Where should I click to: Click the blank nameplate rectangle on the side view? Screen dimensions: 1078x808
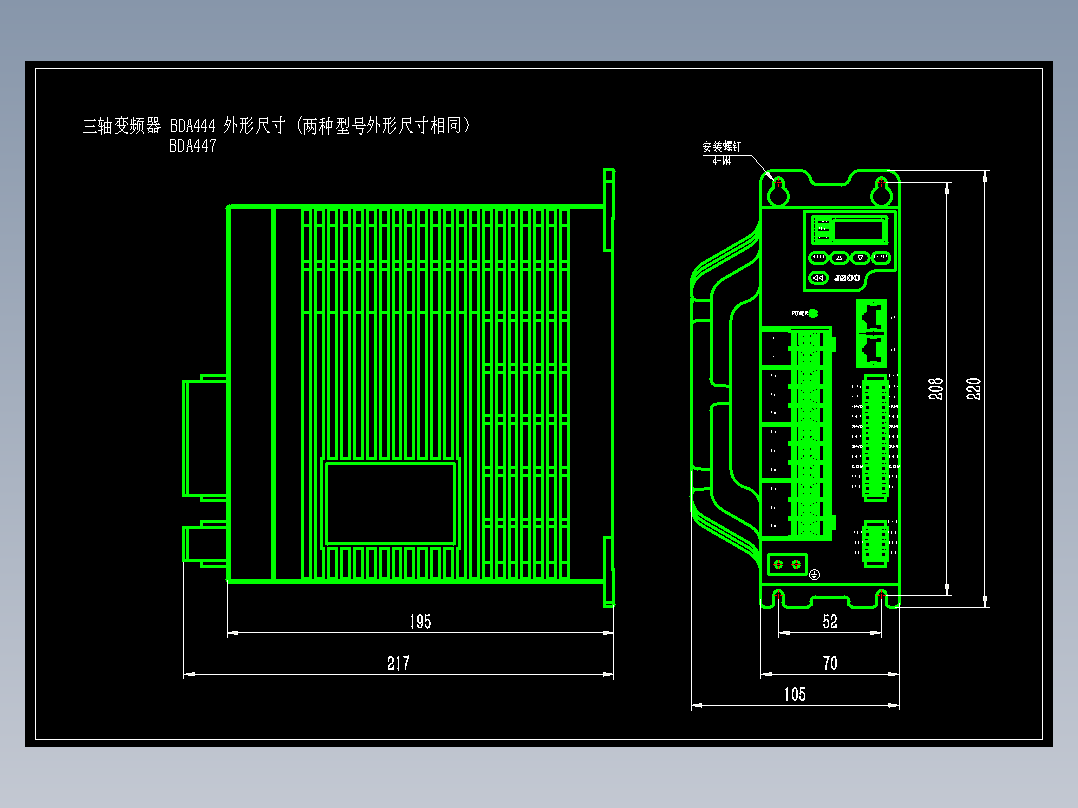coord(390,504)
